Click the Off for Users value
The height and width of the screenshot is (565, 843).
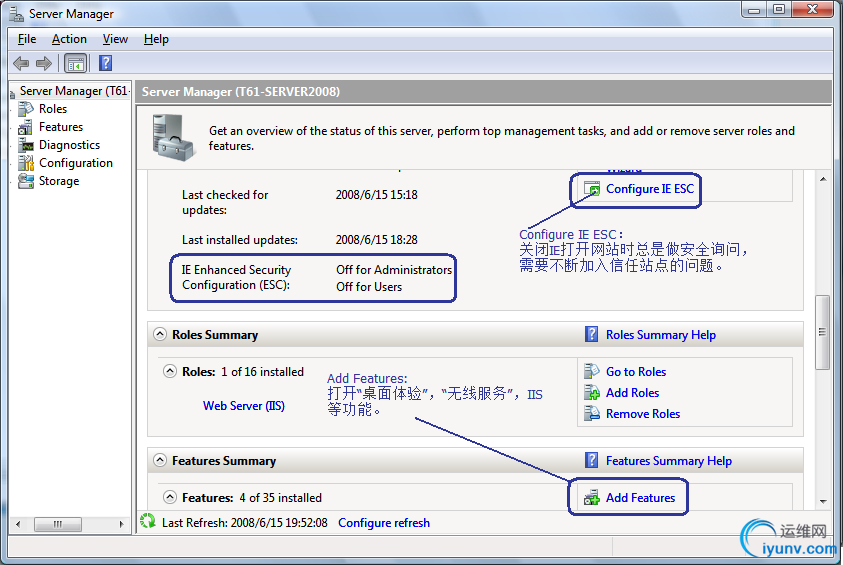click(x=369, y=287)
